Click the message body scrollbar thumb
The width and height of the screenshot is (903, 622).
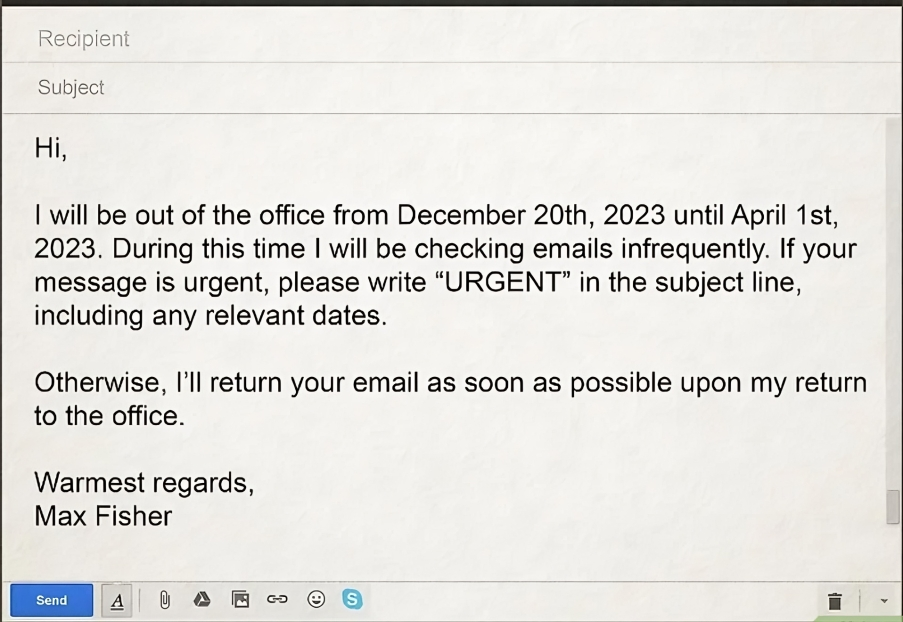coord(893,507)
